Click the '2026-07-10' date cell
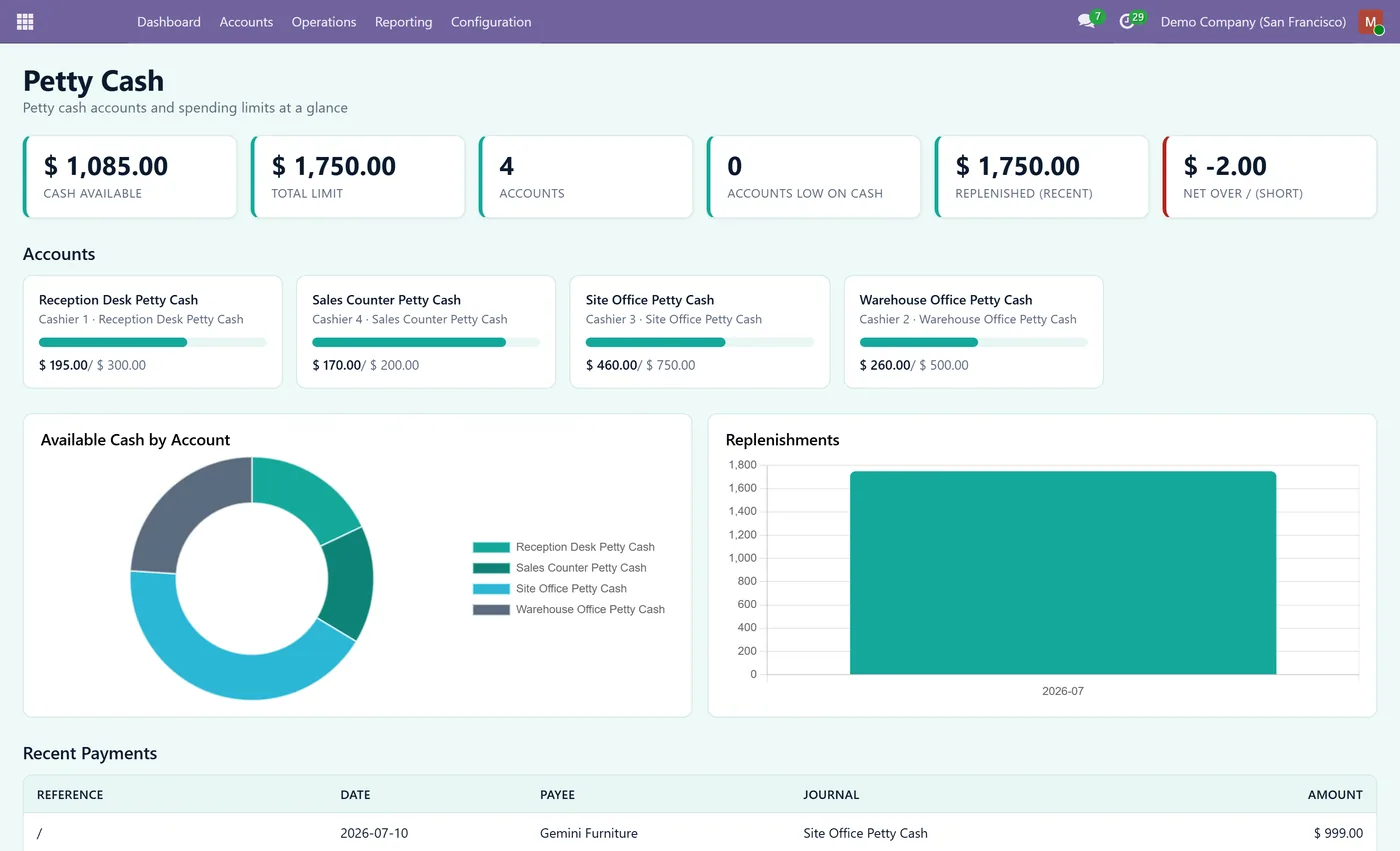Viewport: 1400px width, 851px height. [x=374, y=833]
